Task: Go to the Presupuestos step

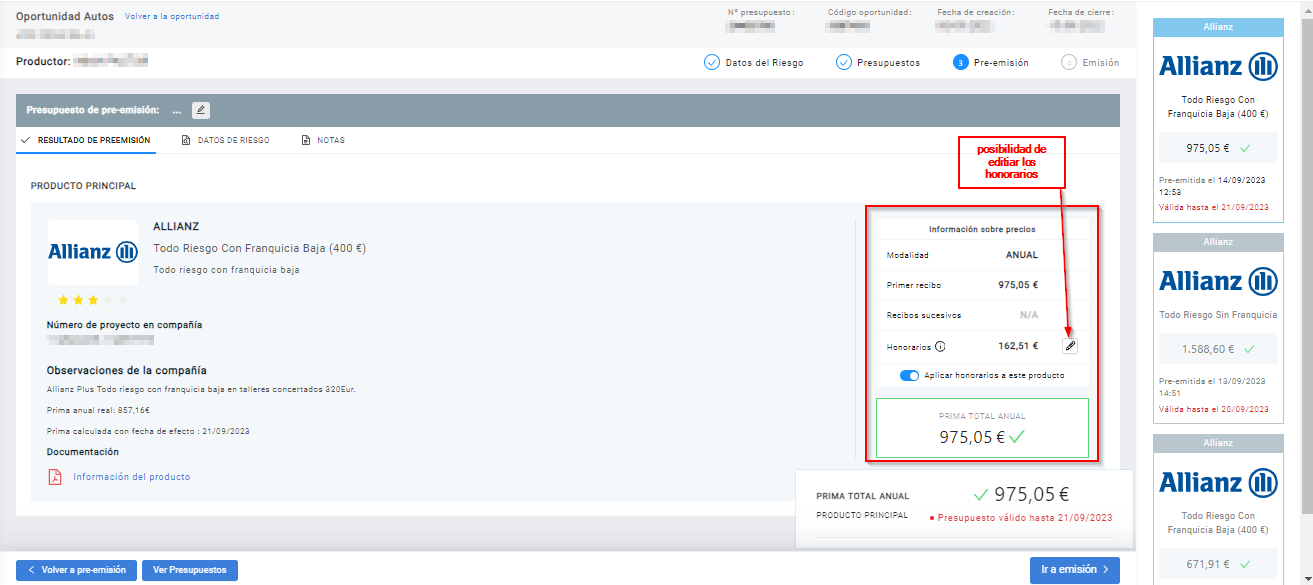Action: tap(878, 62)
